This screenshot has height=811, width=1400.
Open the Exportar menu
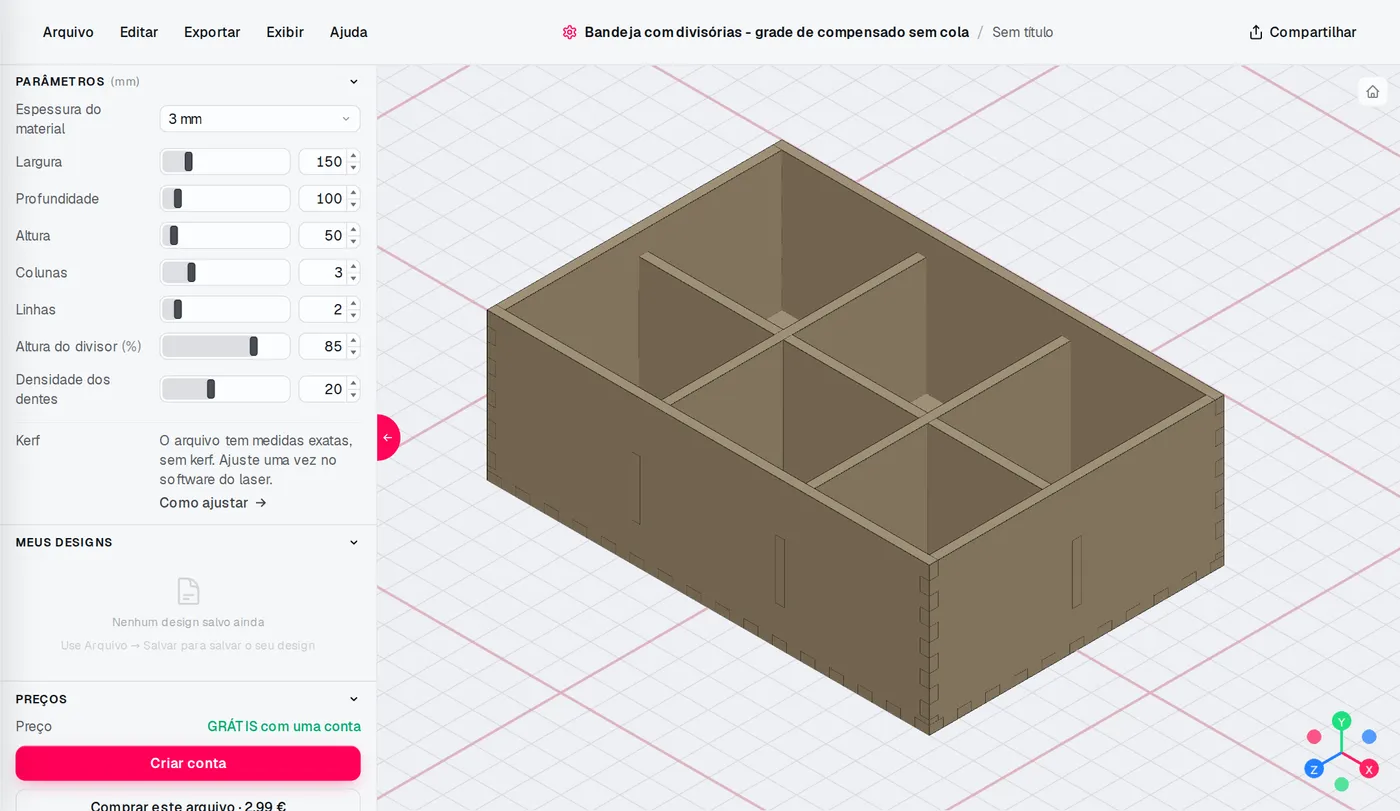pyautogui.click(x=212, y=32)
